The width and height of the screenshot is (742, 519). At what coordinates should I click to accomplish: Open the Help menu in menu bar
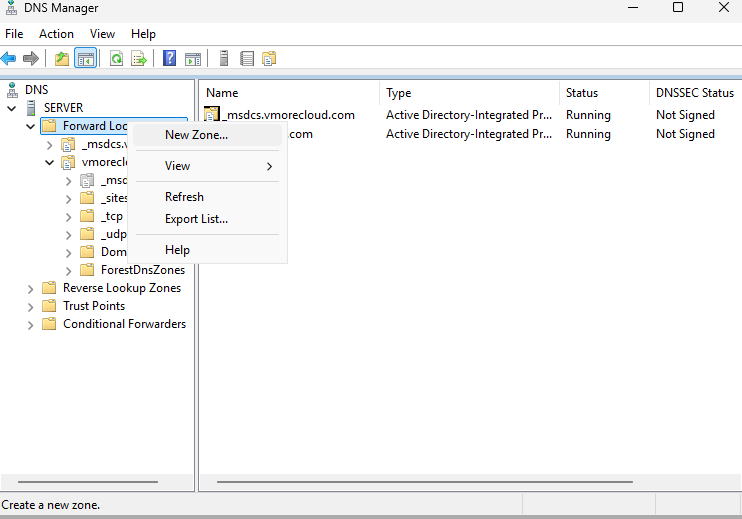(x=143, y=34)
